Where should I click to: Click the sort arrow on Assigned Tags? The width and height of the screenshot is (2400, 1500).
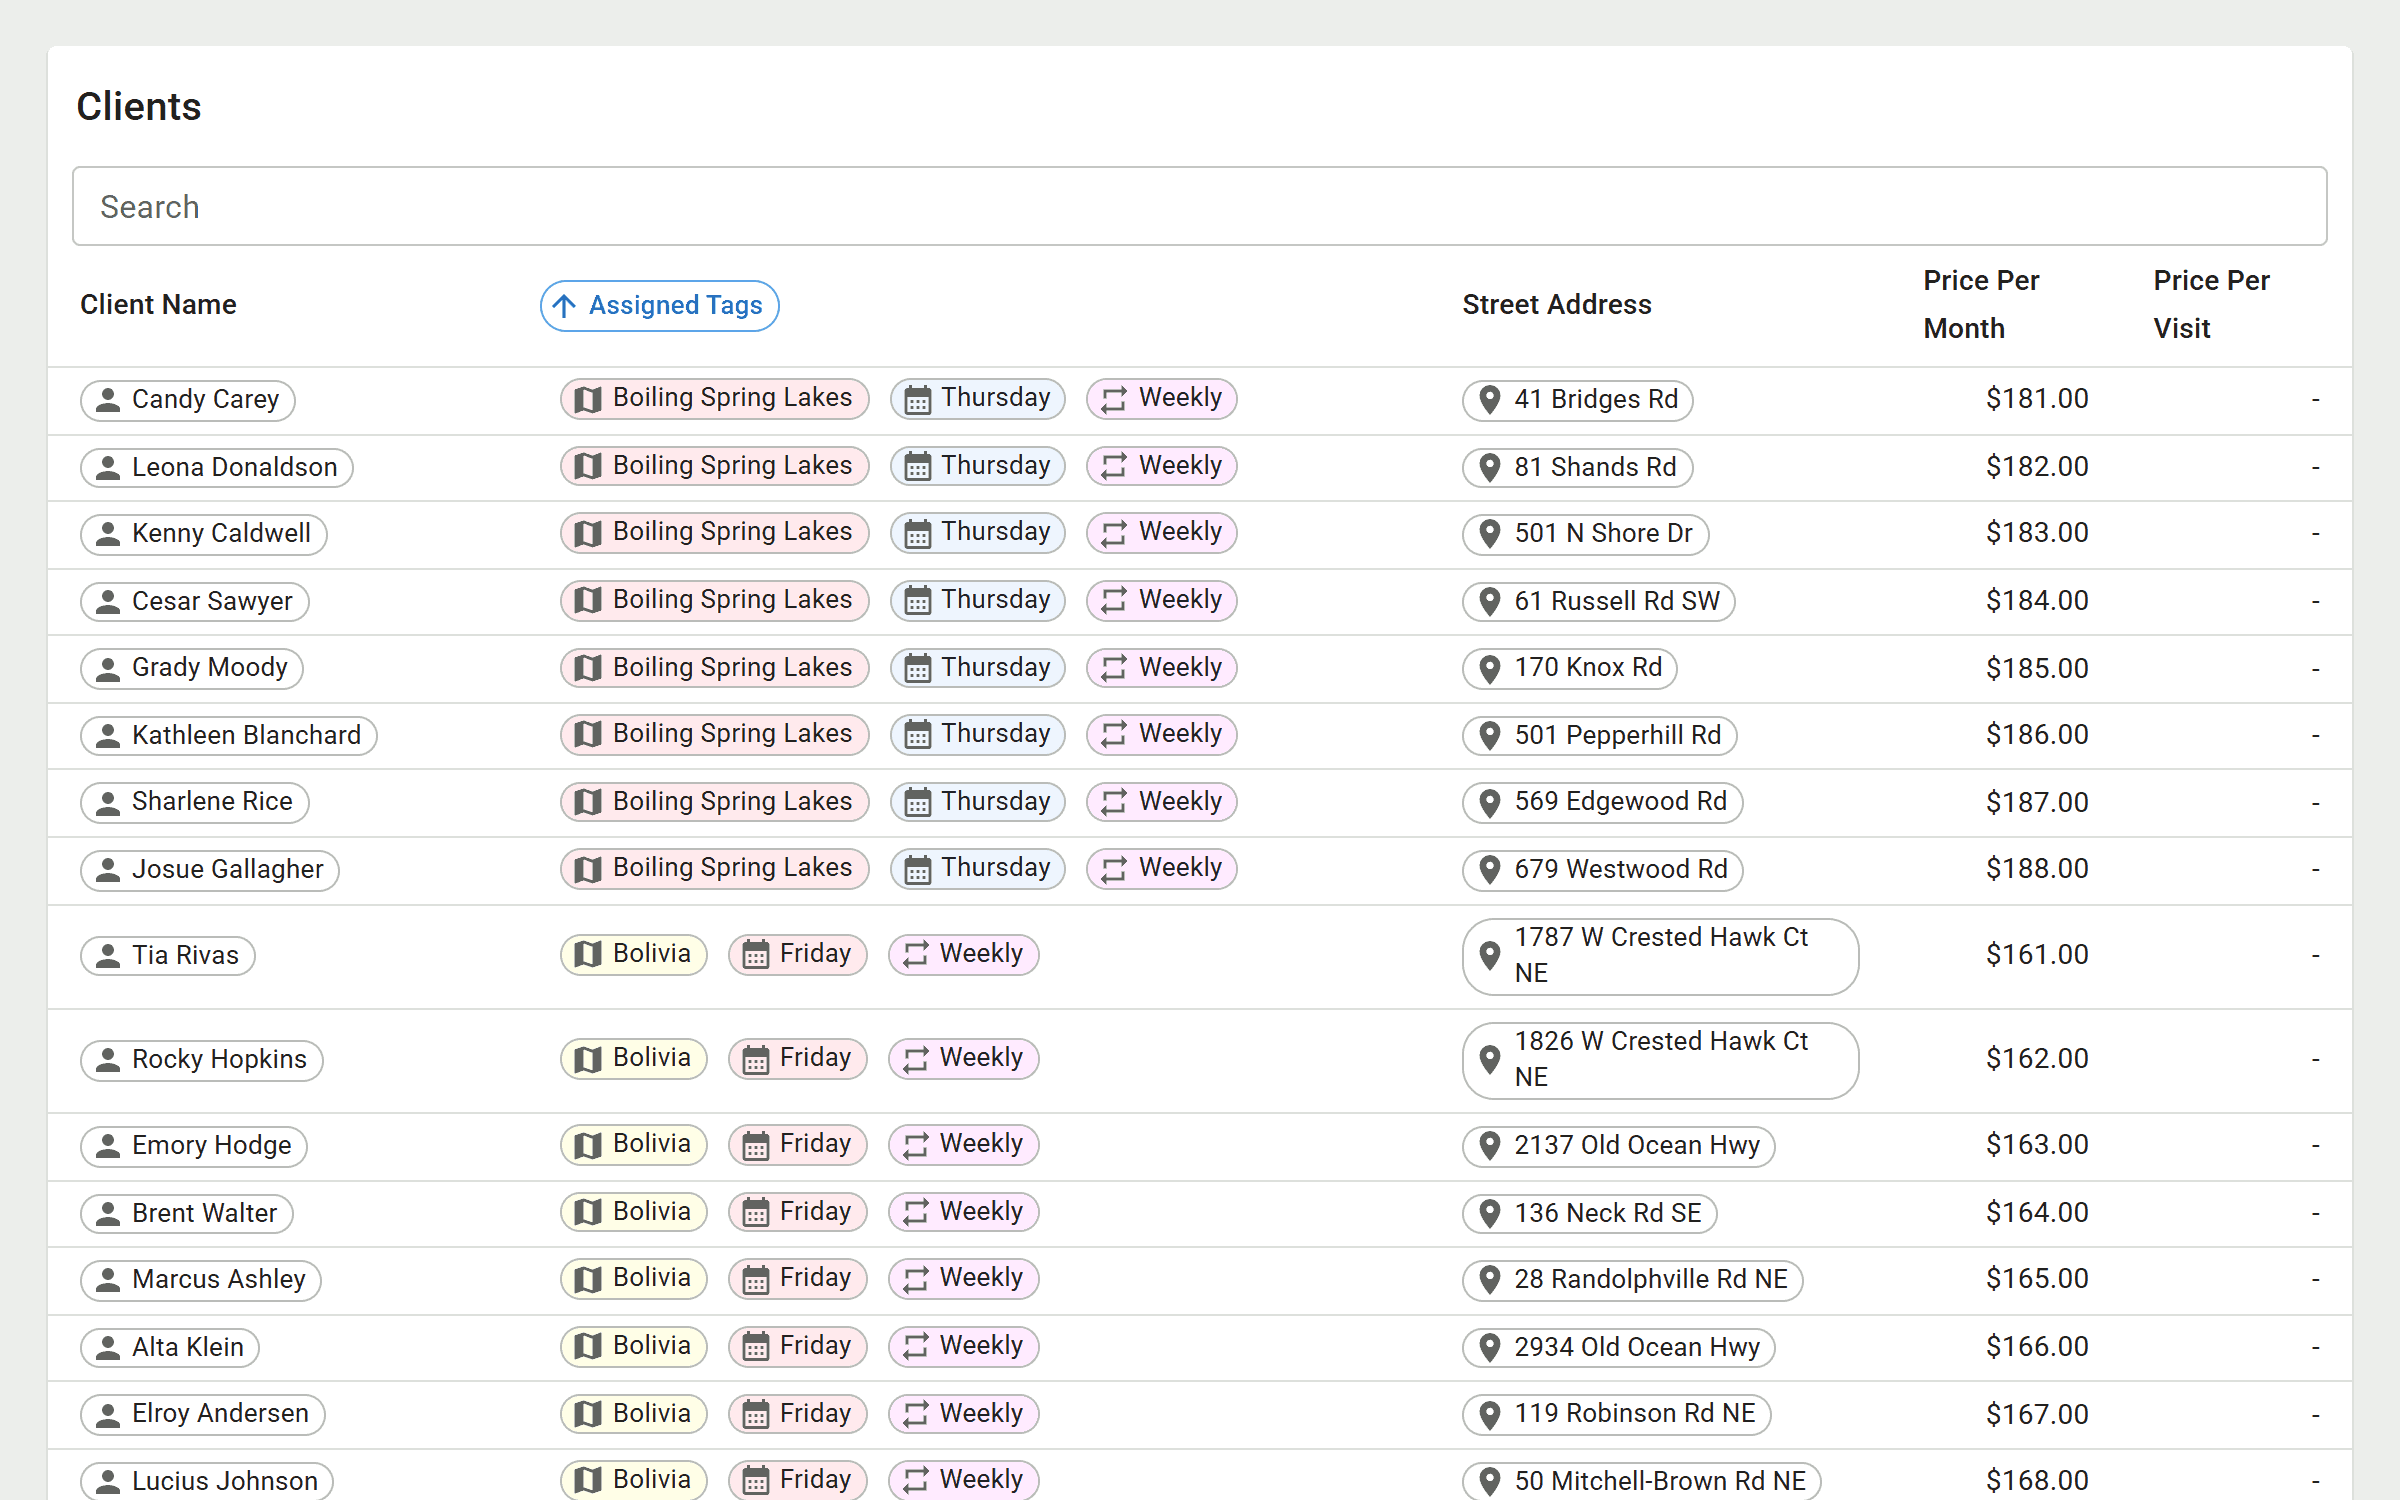pos(565,306)
